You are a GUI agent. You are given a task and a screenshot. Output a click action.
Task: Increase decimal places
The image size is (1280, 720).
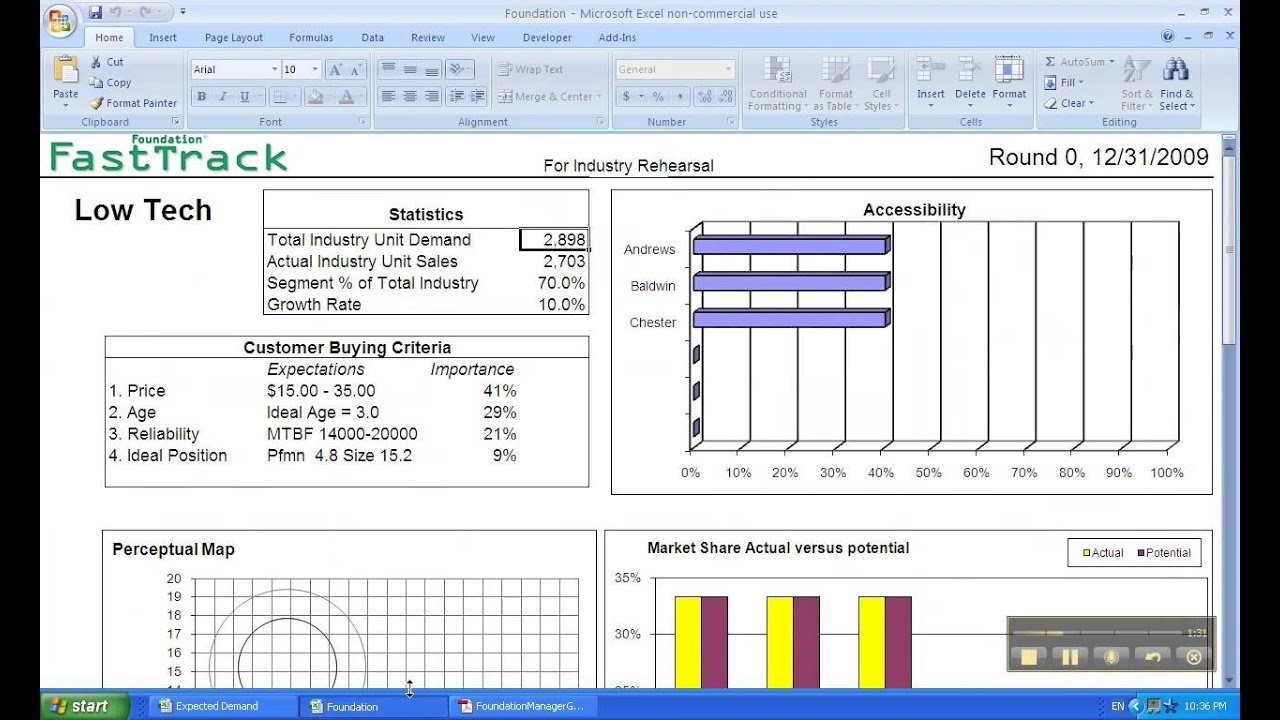pos(704,97)
